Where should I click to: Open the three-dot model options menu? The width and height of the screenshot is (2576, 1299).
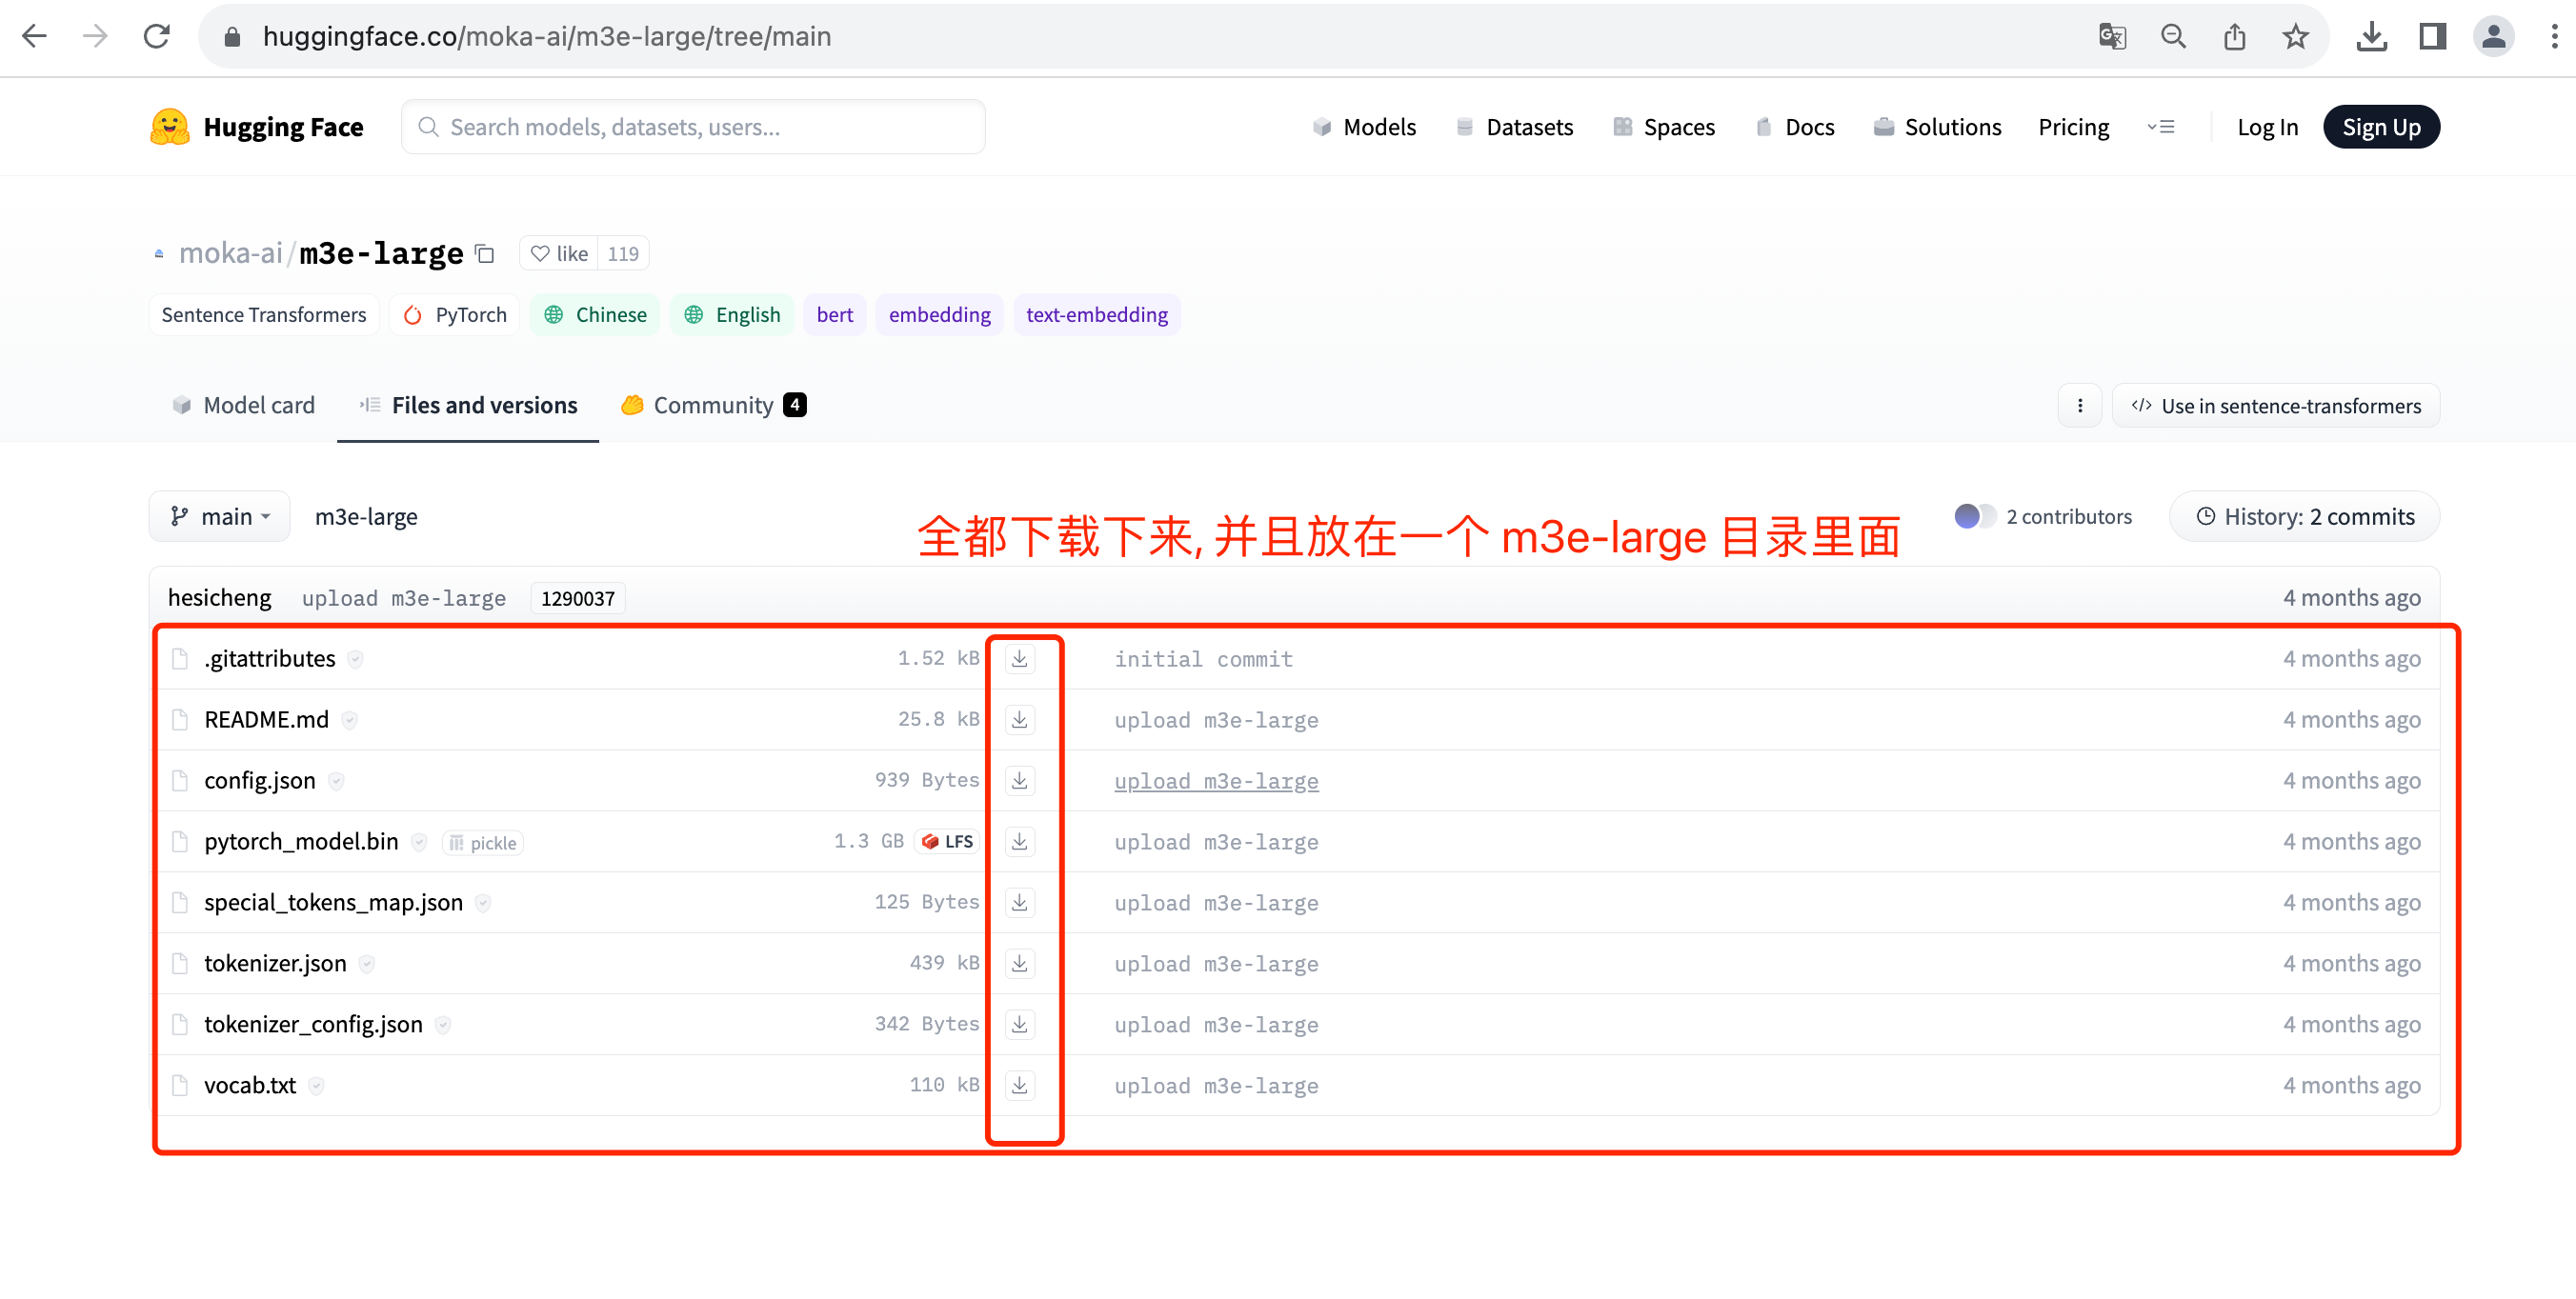pyautogui.click(x=2080, y=406)
